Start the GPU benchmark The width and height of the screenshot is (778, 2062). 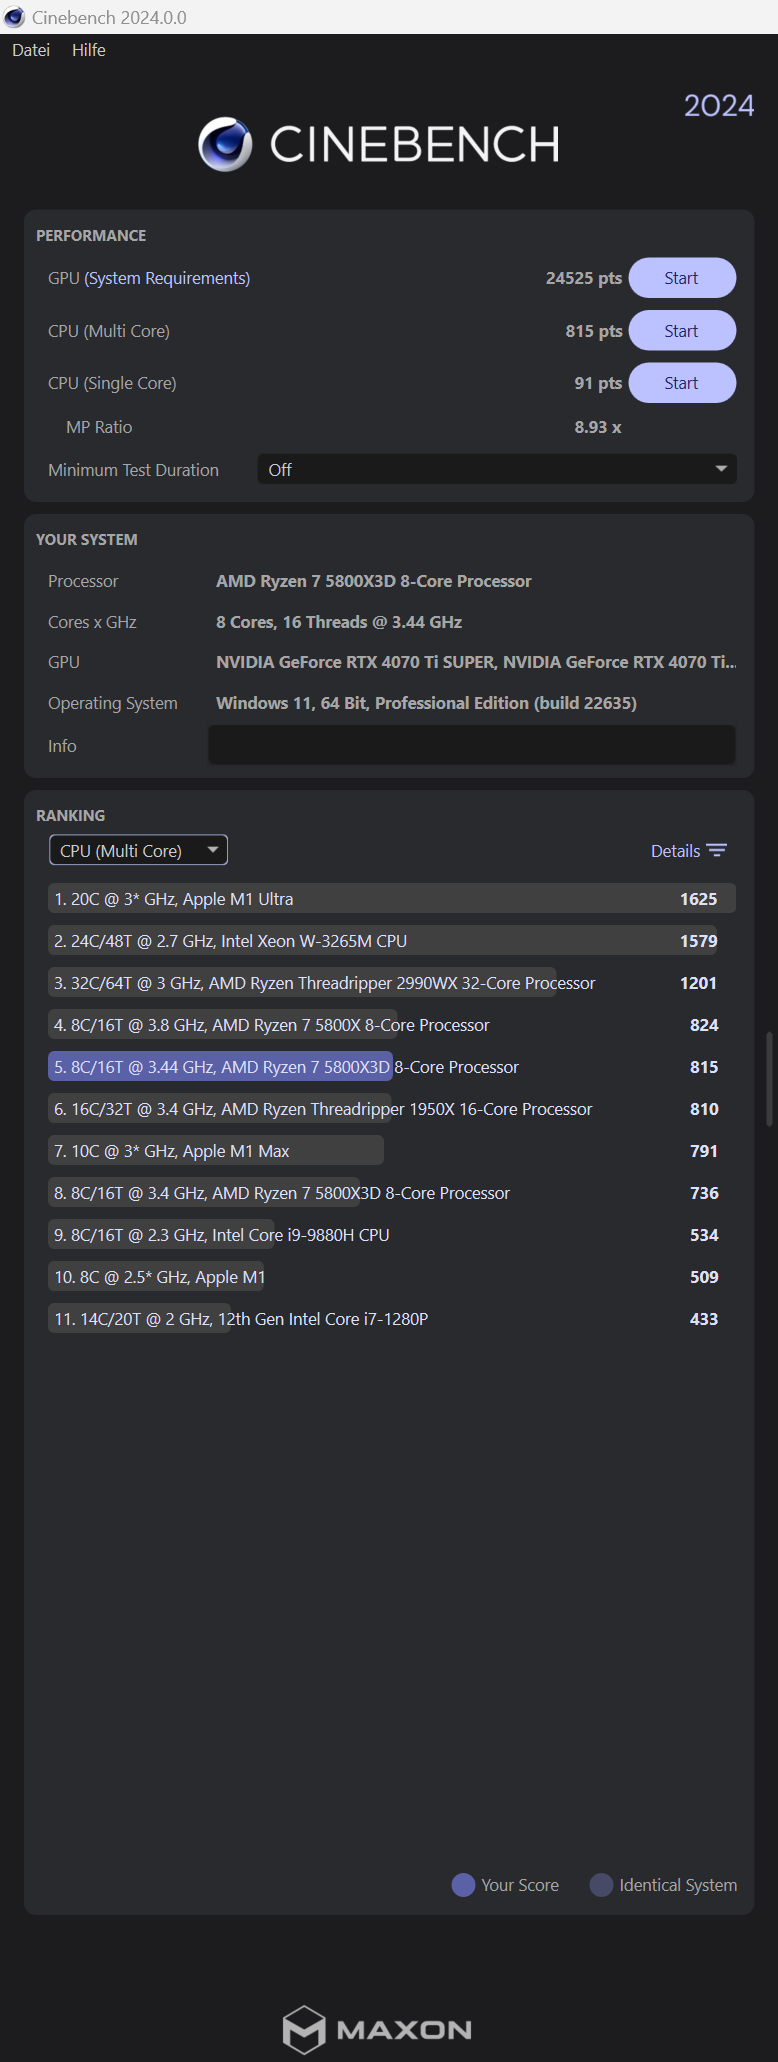[682, 278]
